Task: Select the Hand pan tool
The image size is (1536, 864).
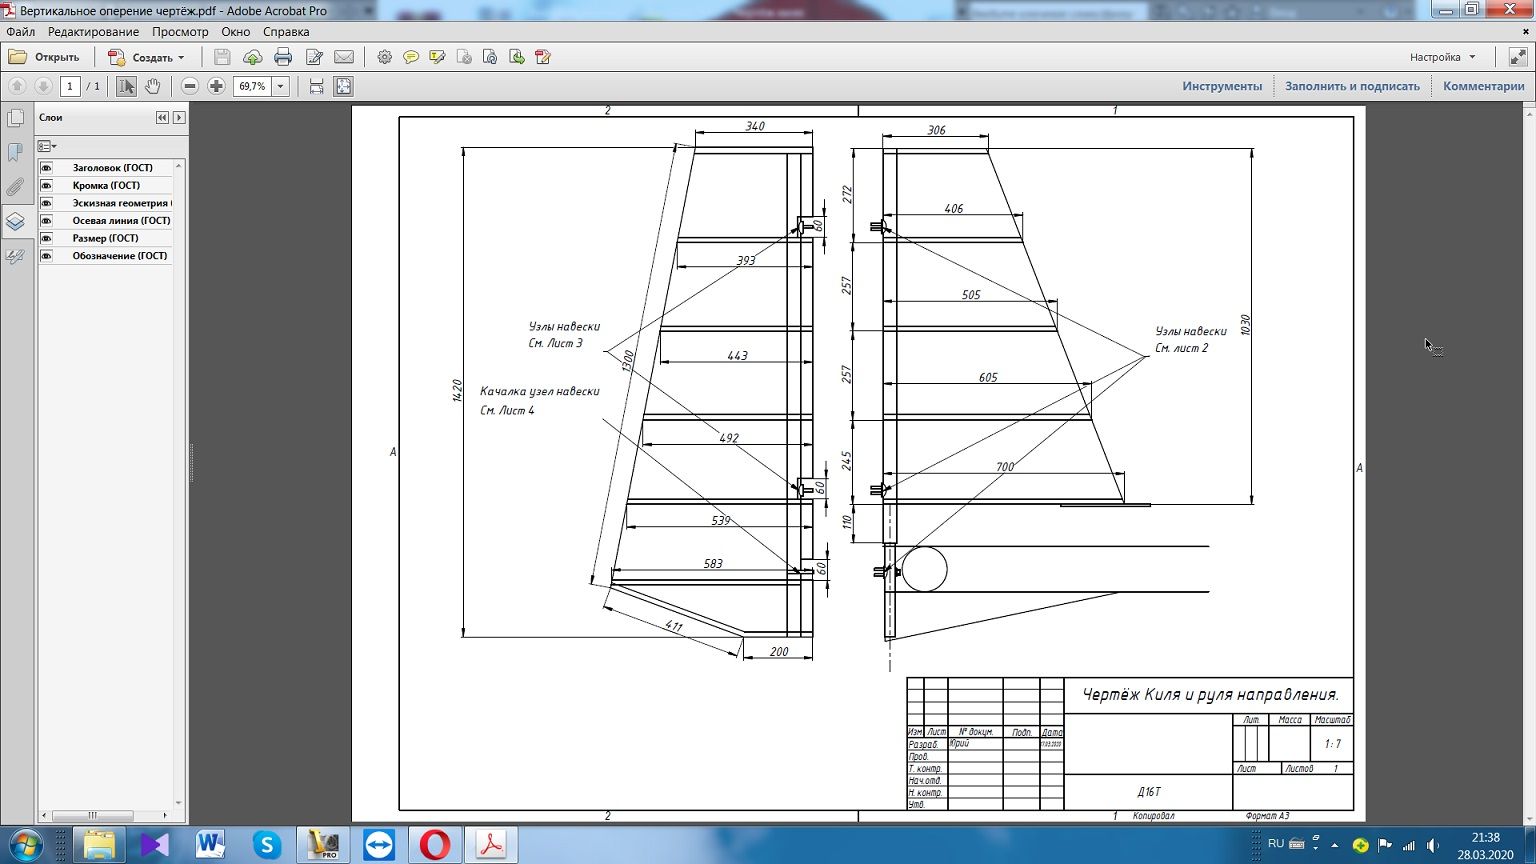Action: point(152,87)
